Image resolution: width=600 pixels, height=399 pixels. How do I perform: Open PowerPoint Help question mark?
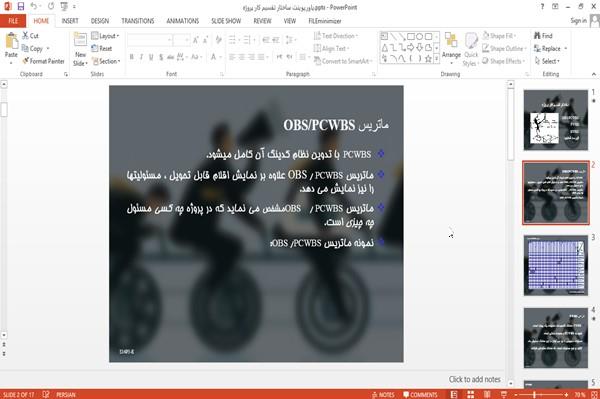pyautogui.click(x=542, y=7)
